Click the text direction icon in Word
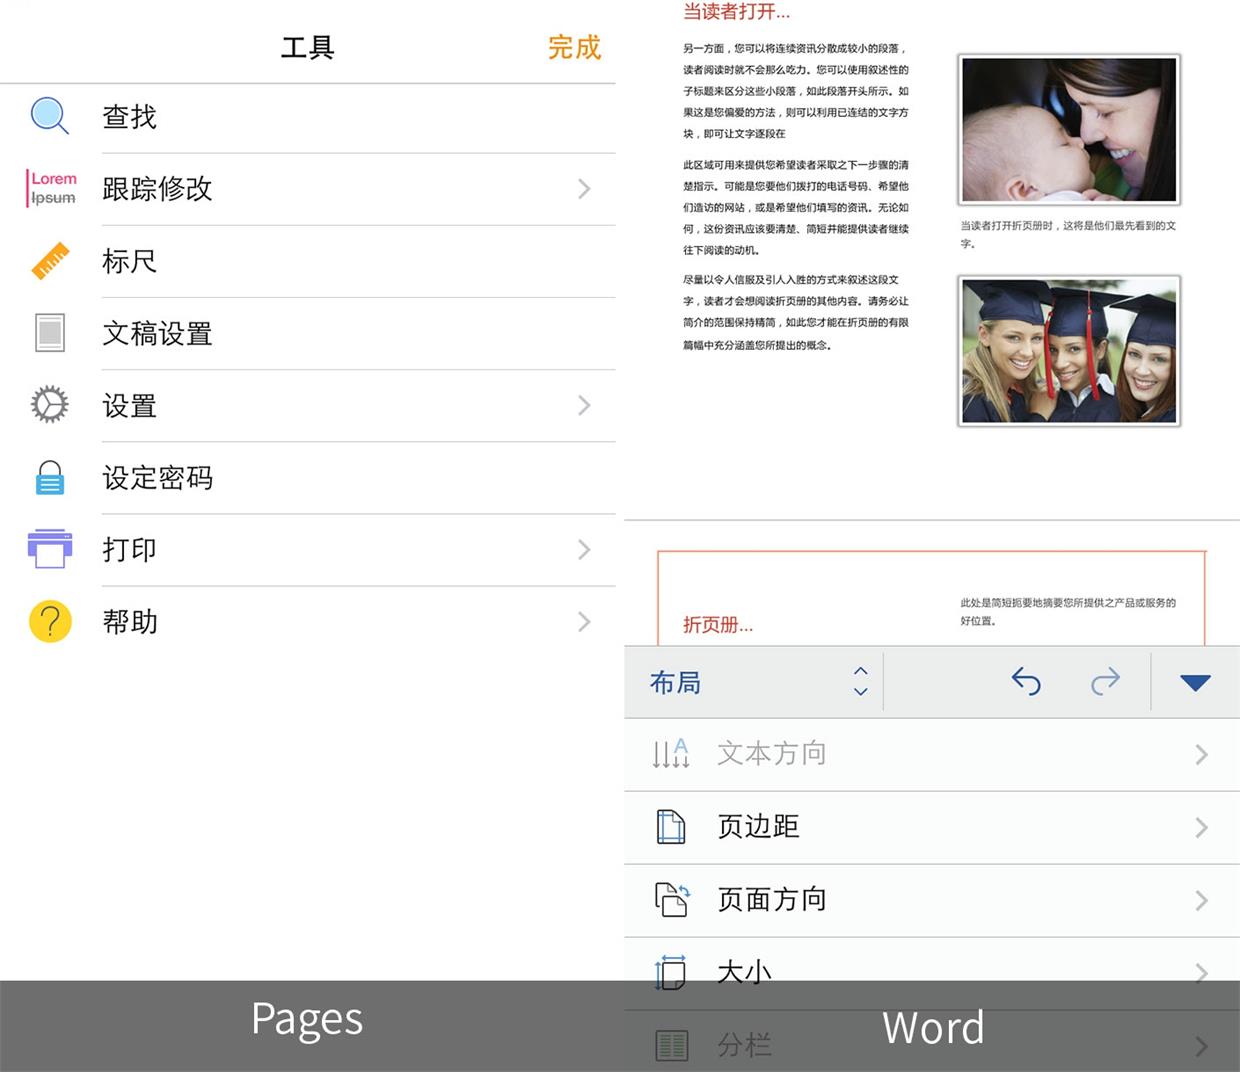The height and width of the screenshot is (1072, 1240). (x=671, y=754)
